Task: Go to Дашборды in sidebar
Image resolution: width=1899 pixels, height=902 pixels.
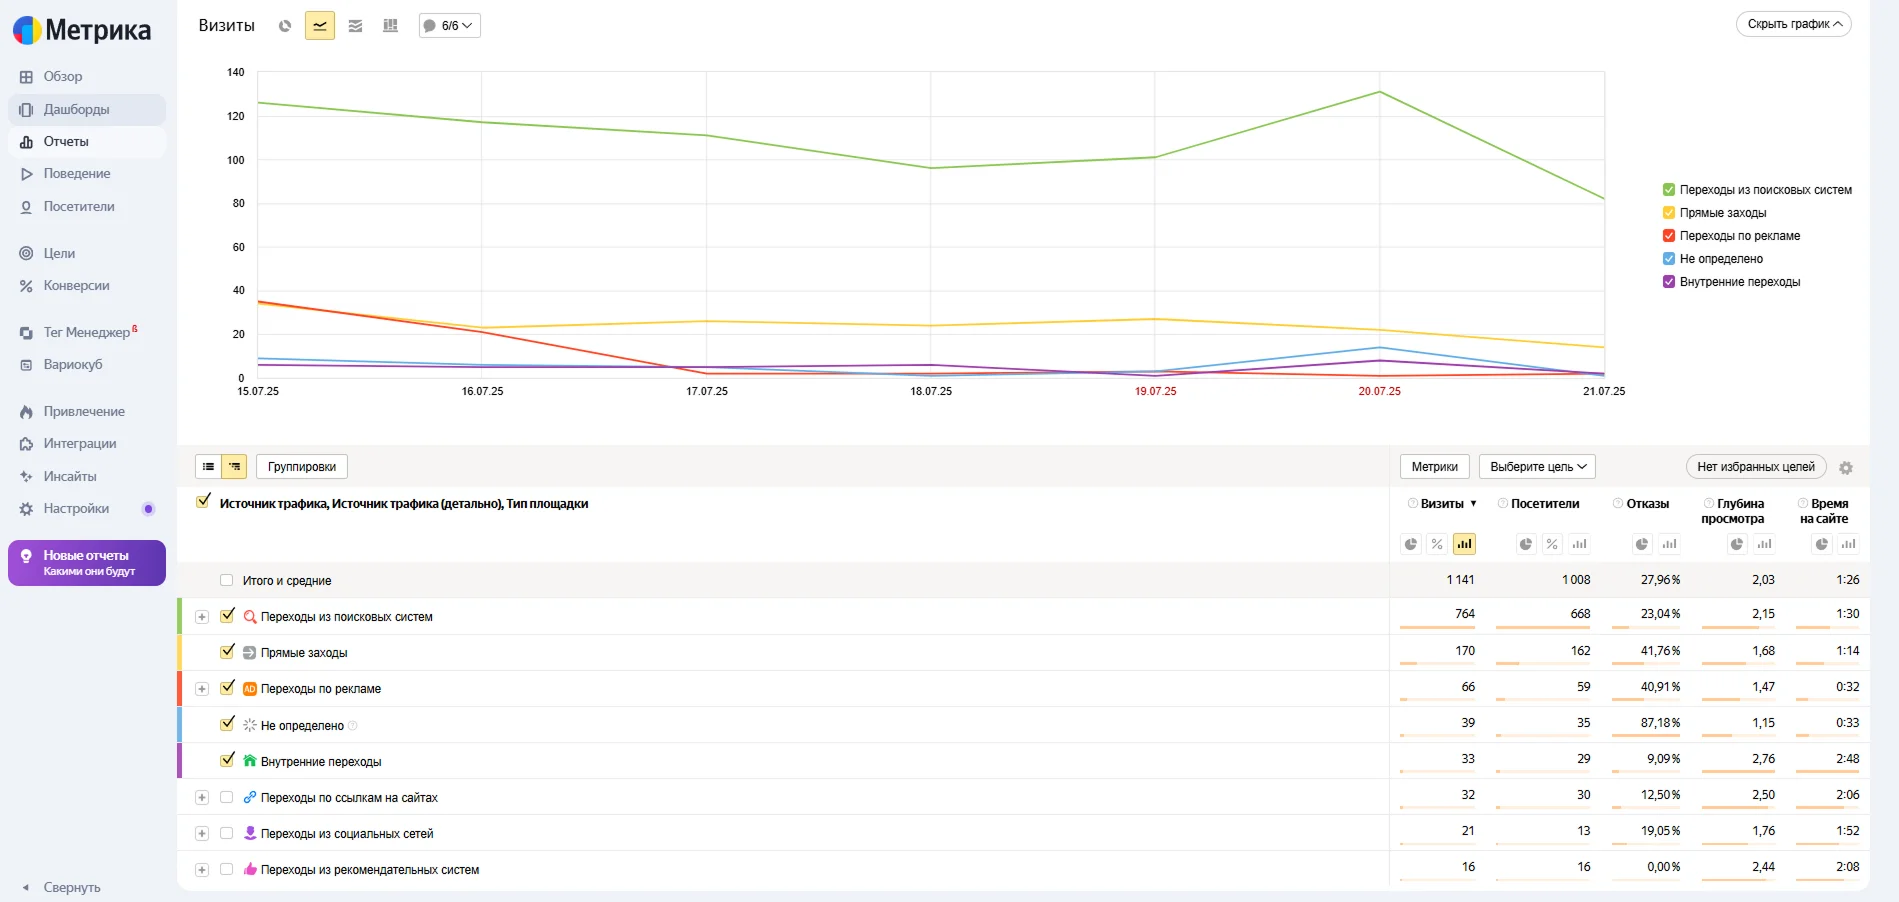Action: (x=76, y=110)
